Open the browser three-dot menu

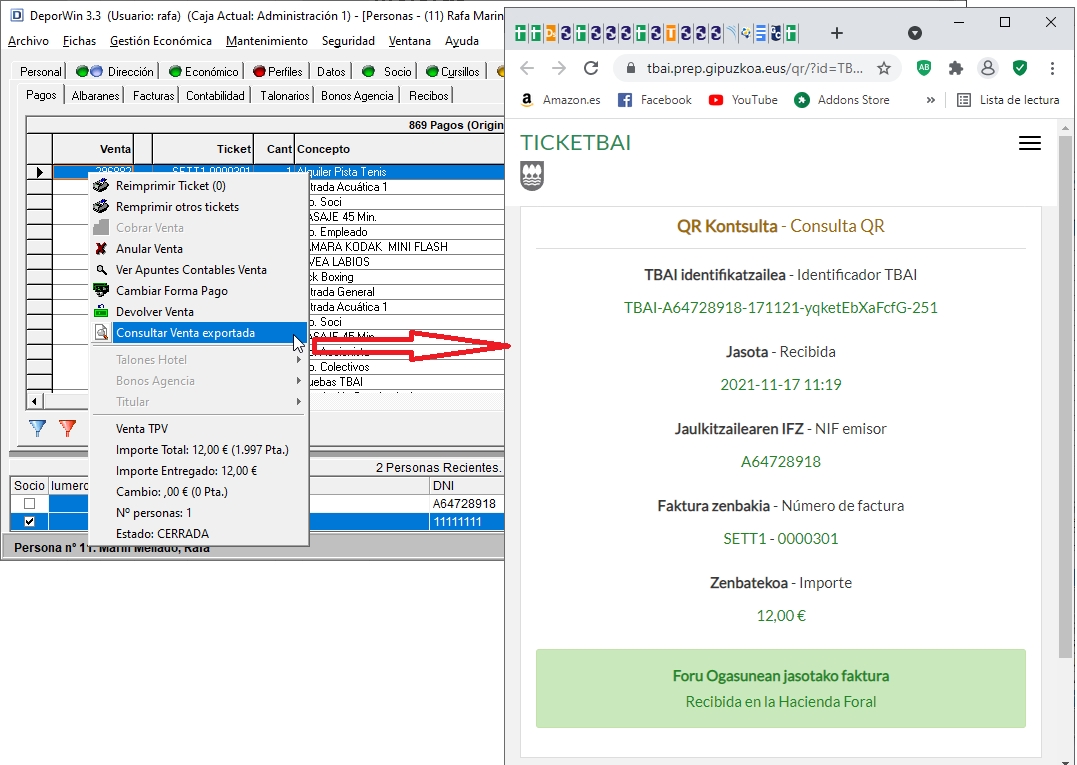1052,68
